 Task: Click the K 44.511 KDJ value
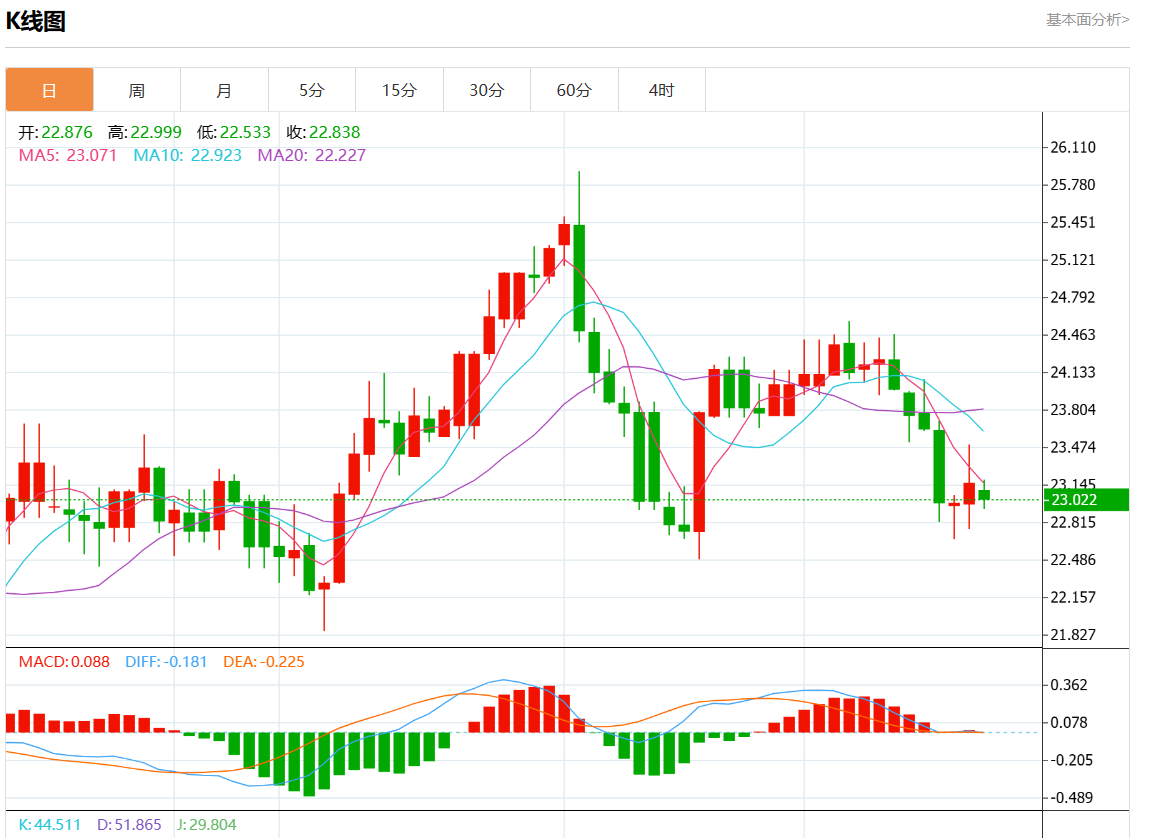pos(49,825)
